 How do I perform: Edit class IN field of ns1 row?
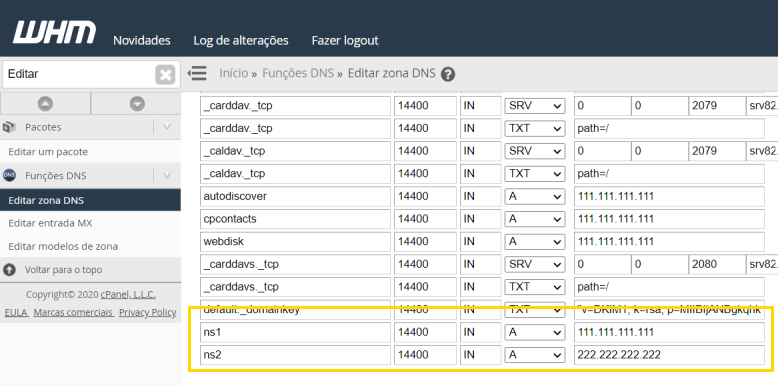click(x=480, y=332)
